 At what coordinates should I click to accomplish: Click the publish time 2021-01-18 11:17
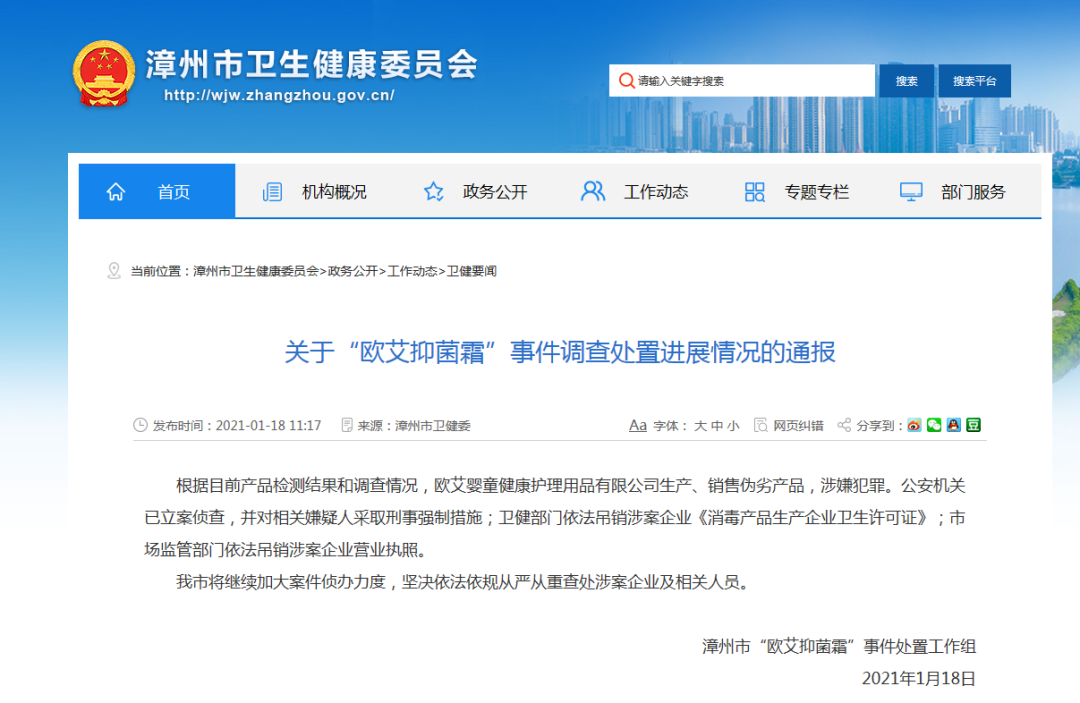(269, 426)
